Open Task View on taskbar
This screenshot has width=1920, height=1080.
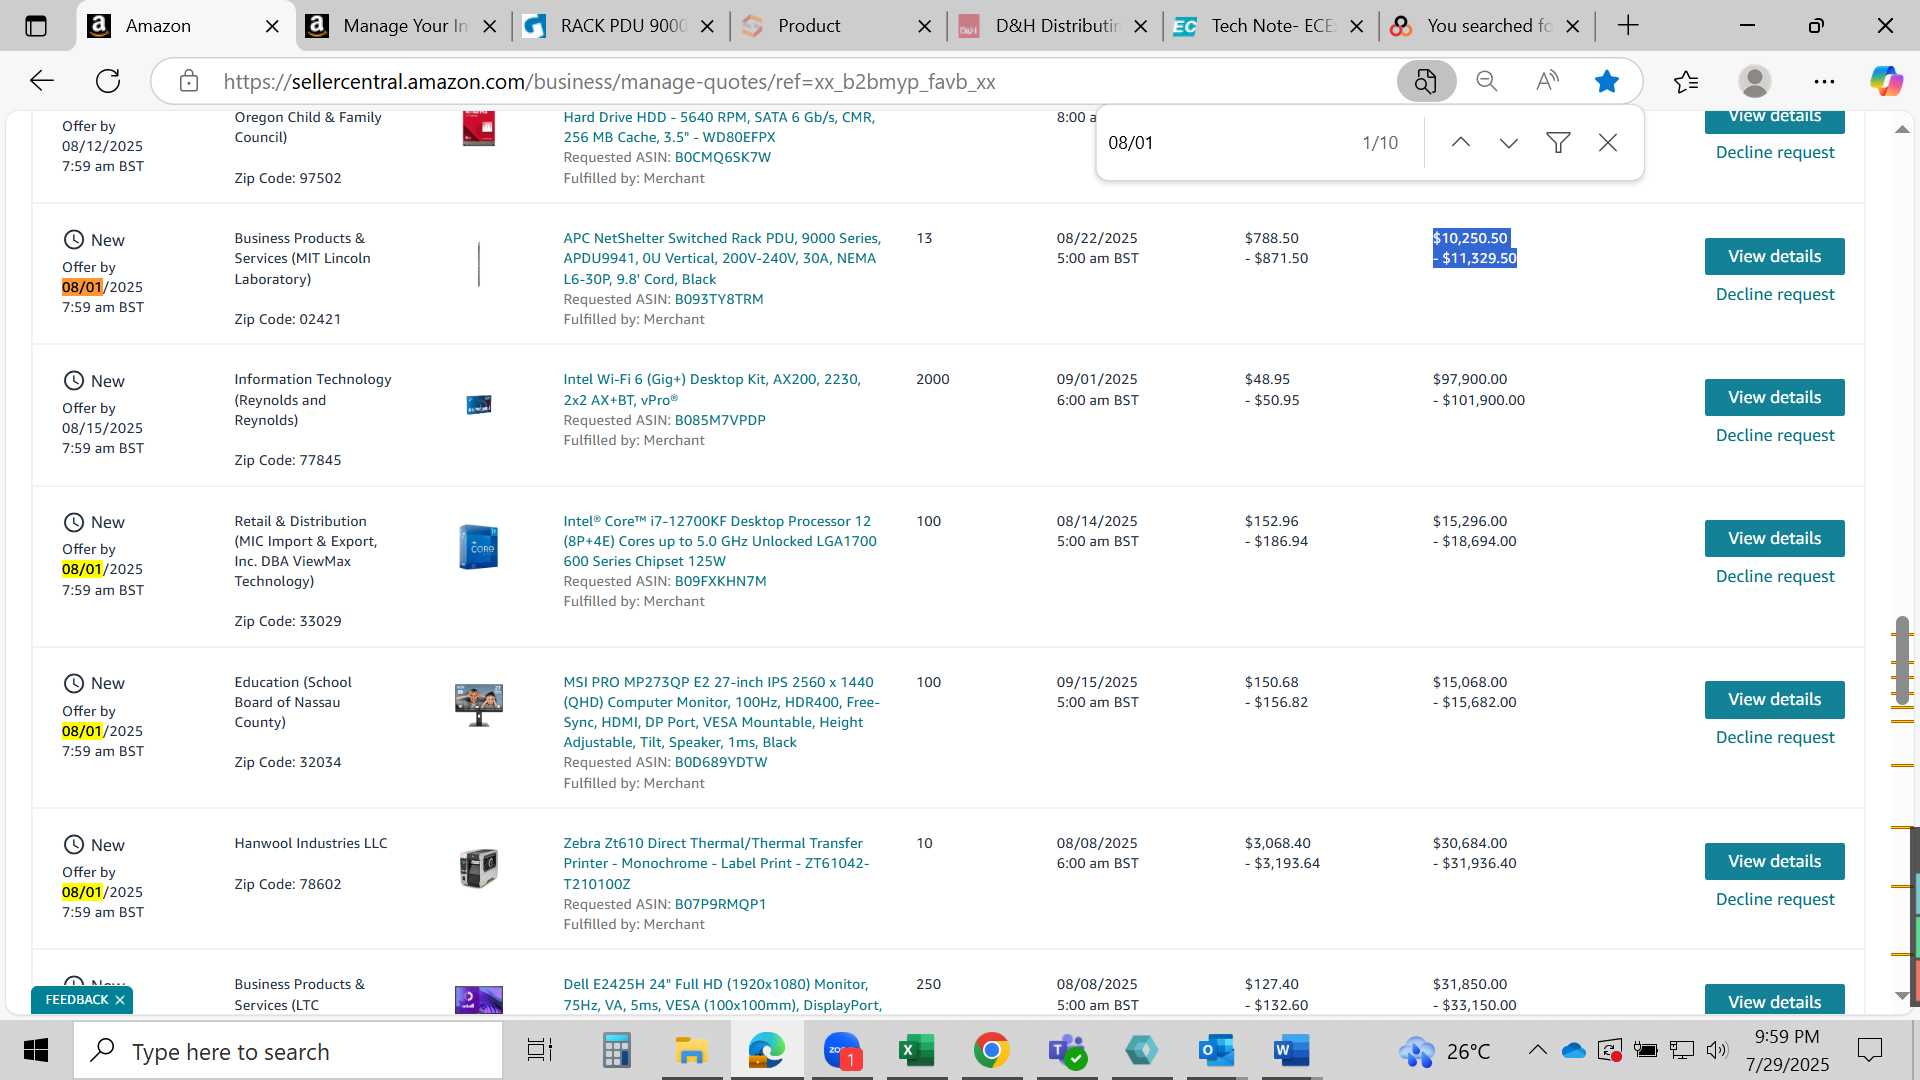click(540, 1050)
